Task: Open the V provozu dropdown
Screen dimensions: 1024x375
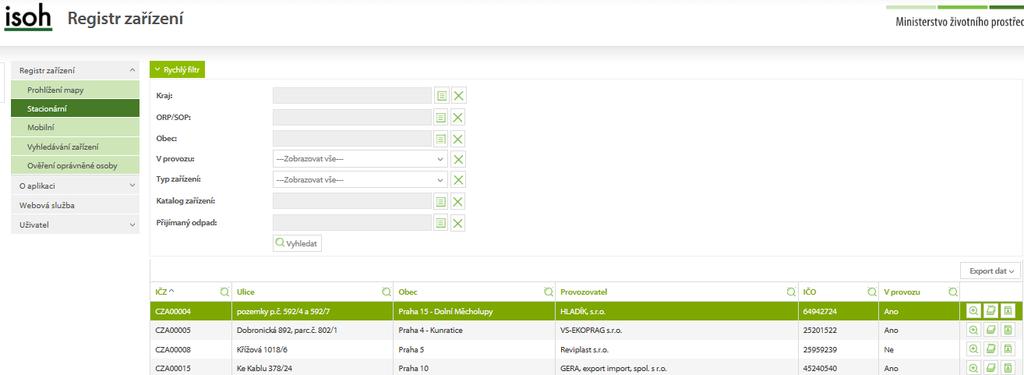Action: pyautogui.click(x=360, y=159)
